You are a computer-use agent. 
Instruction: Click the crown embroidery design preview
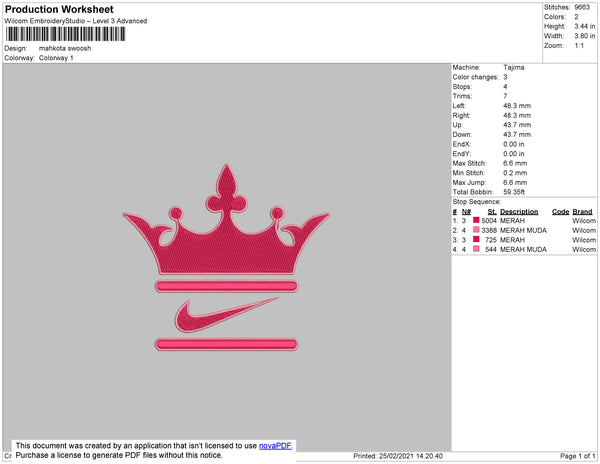coord(226,219)
